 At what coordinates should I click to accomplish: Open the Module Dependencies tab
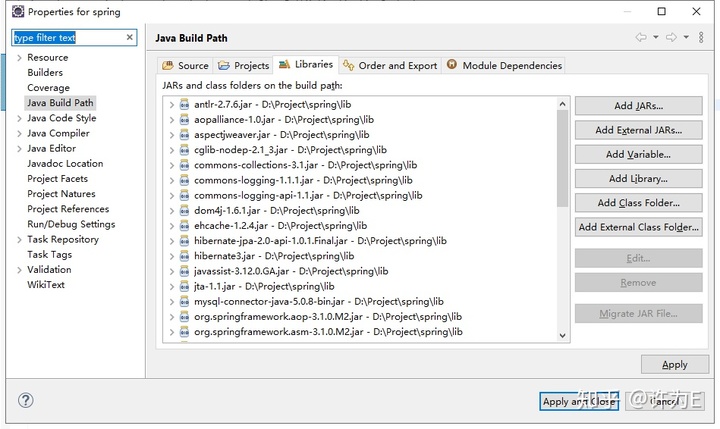click(504, 66)
